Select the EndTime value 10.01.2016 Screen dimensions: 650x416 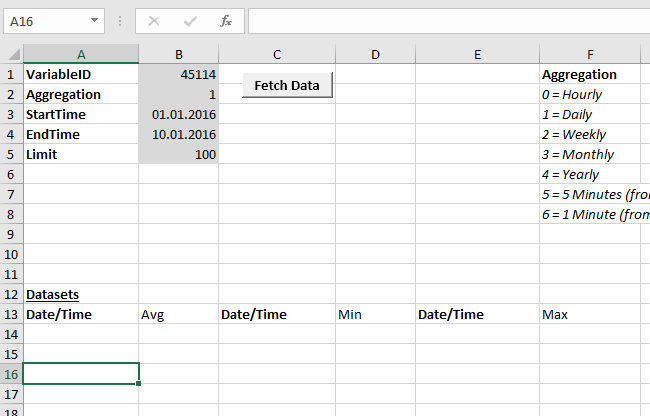click(x=178, y=134)
